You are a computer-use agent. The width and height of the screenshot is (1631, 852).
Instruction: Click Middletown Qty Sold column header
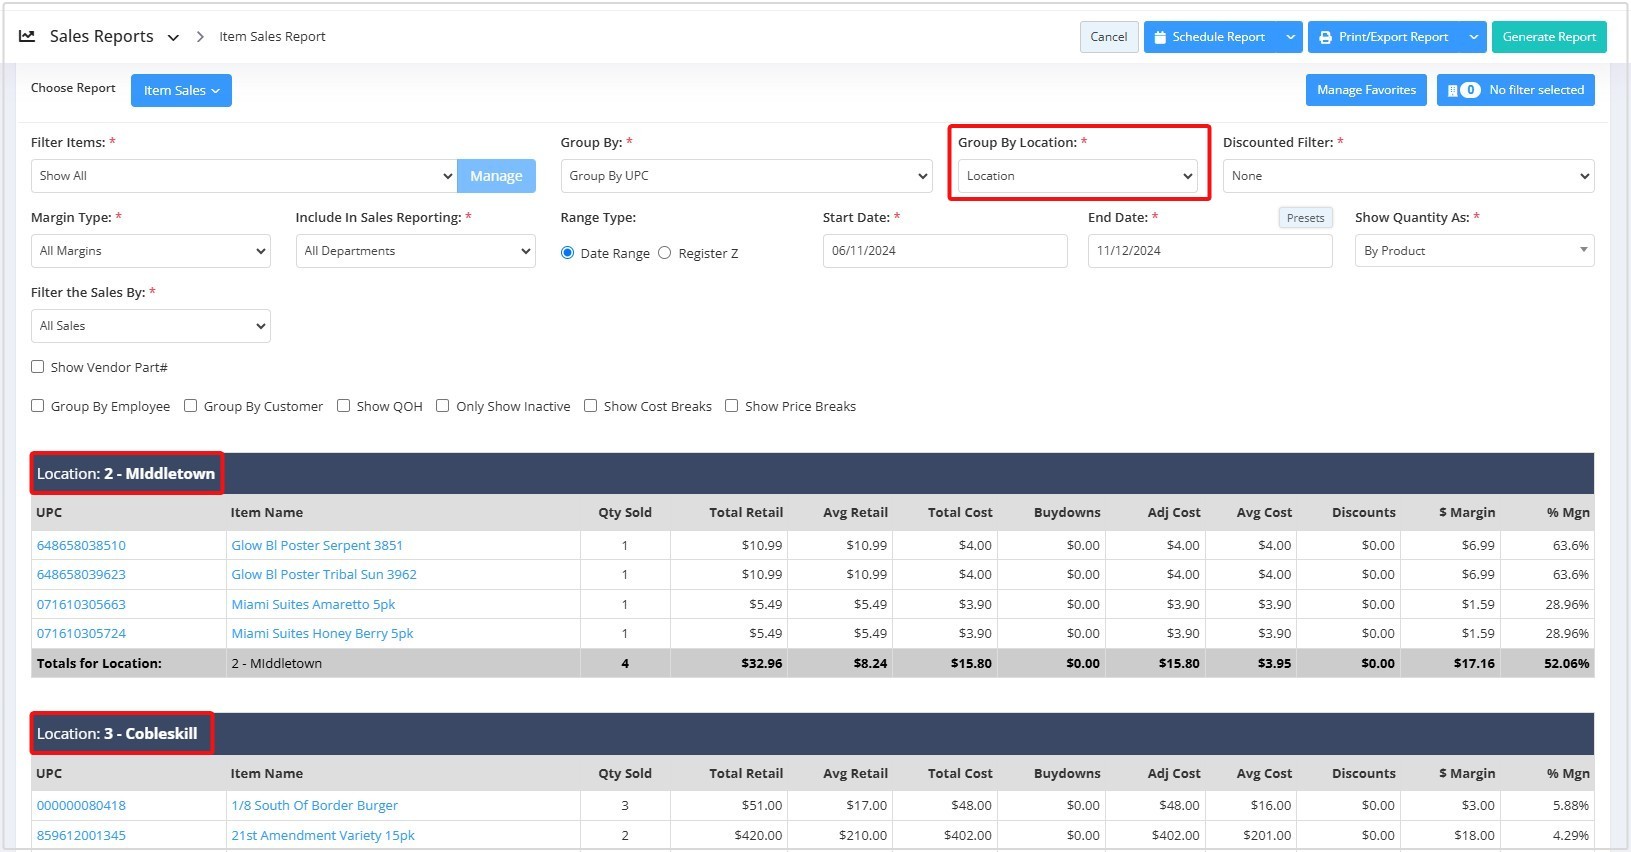625,513
